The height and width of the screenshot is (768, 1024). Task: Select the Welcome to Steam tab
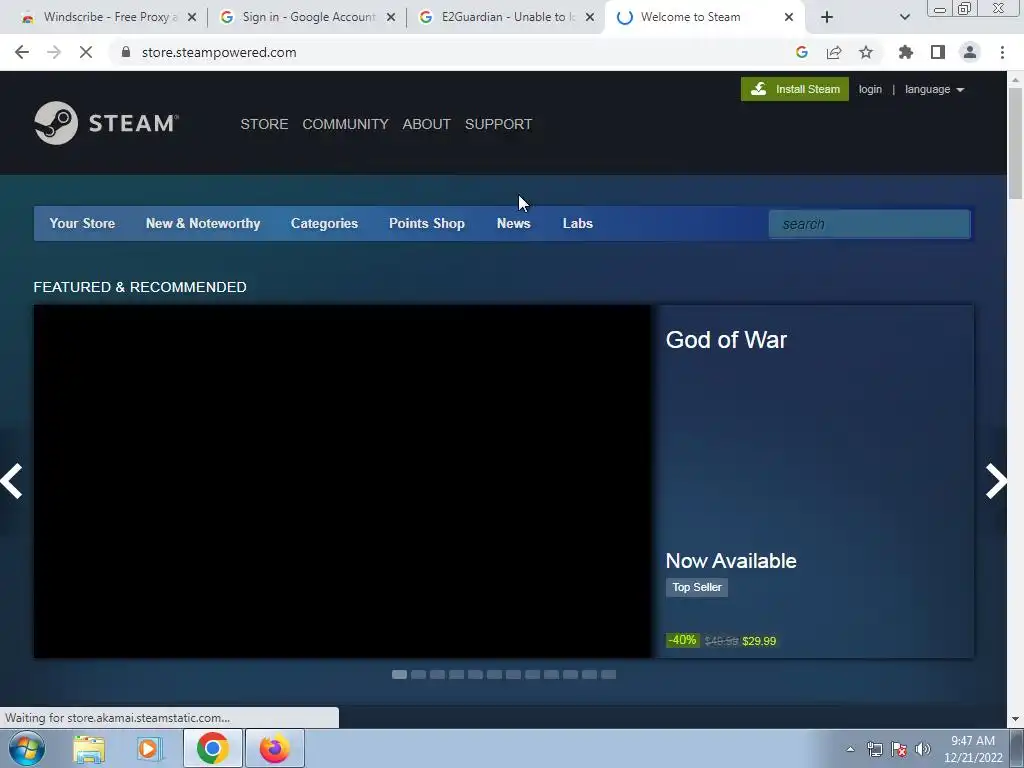pyautogui.click(x=704, y=18)
